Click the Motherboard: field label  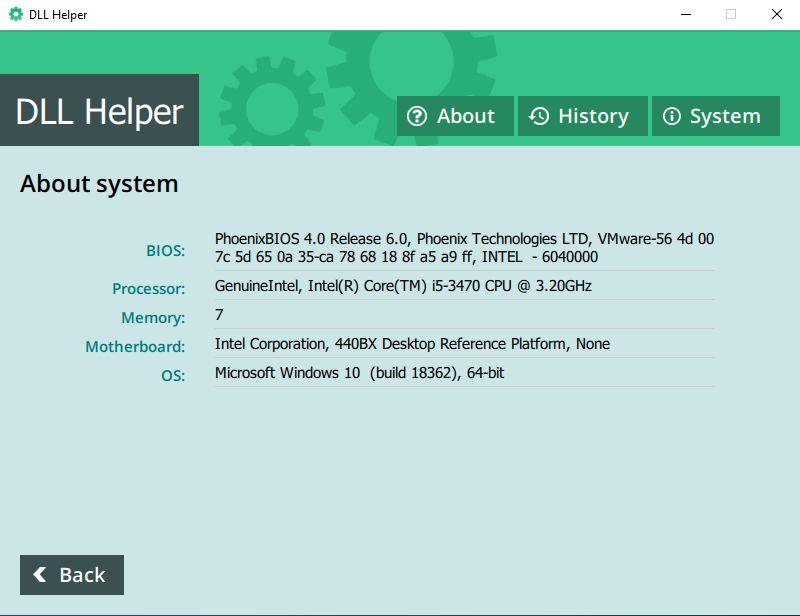tap(135, 347)
